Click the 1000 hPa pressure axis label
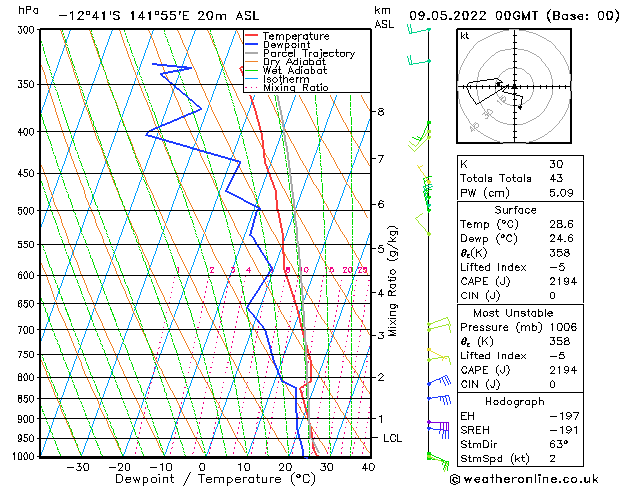629x486 pixels. click(x=23, y=456)
